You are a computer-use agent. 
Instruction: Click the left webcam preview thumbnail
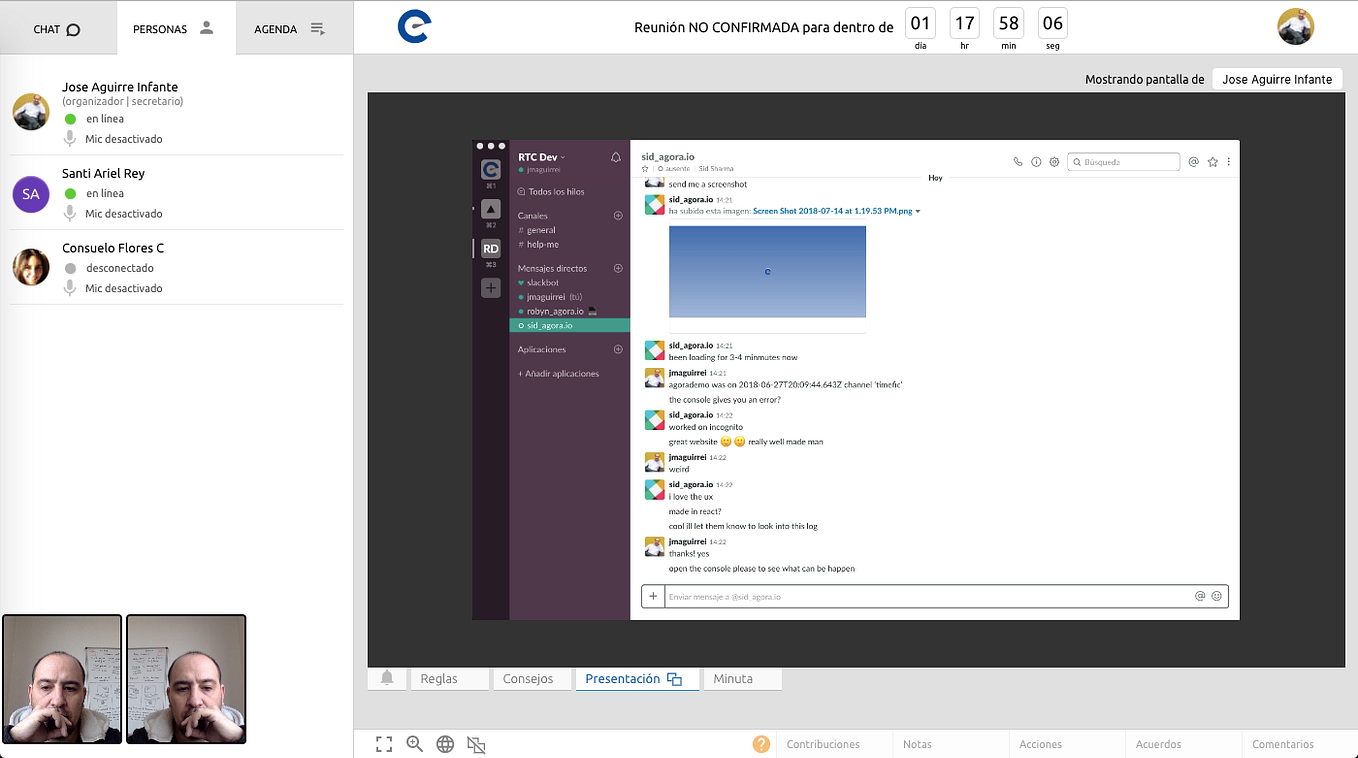61,680
